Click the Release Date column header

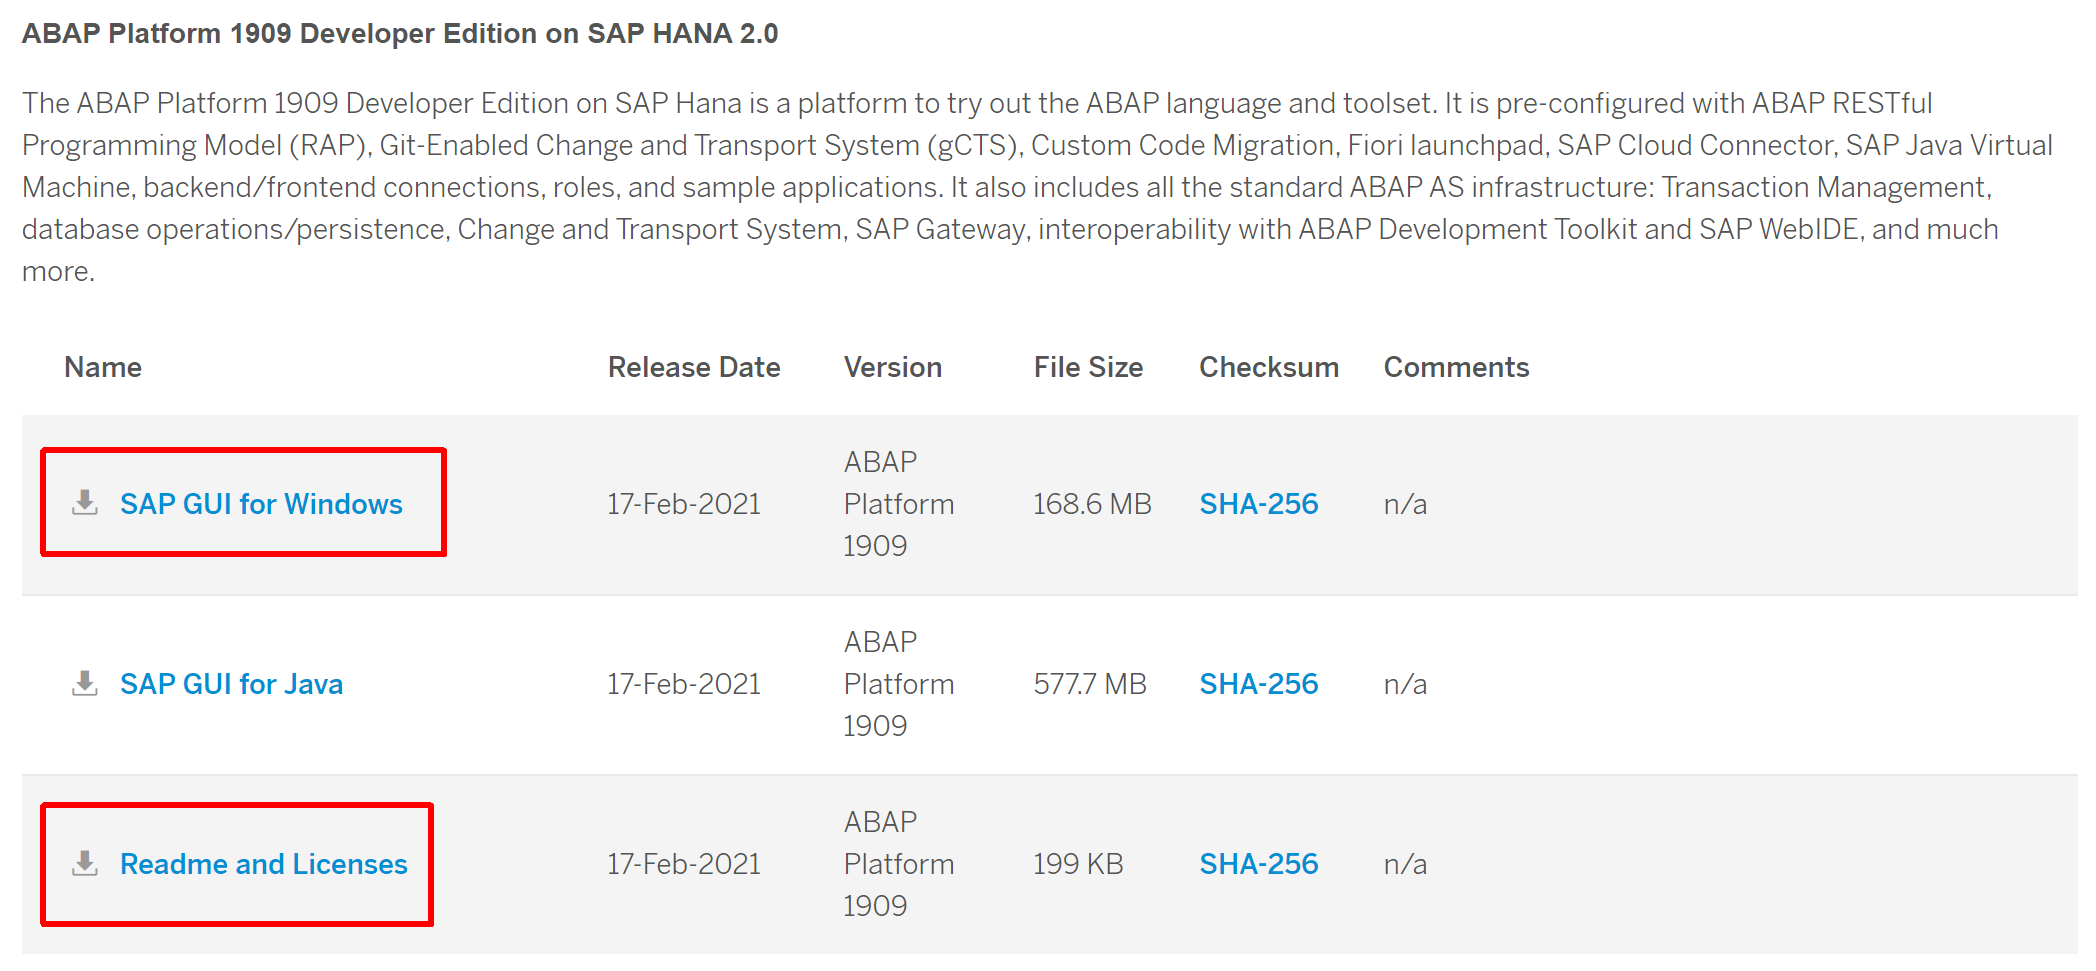point(694,368)
